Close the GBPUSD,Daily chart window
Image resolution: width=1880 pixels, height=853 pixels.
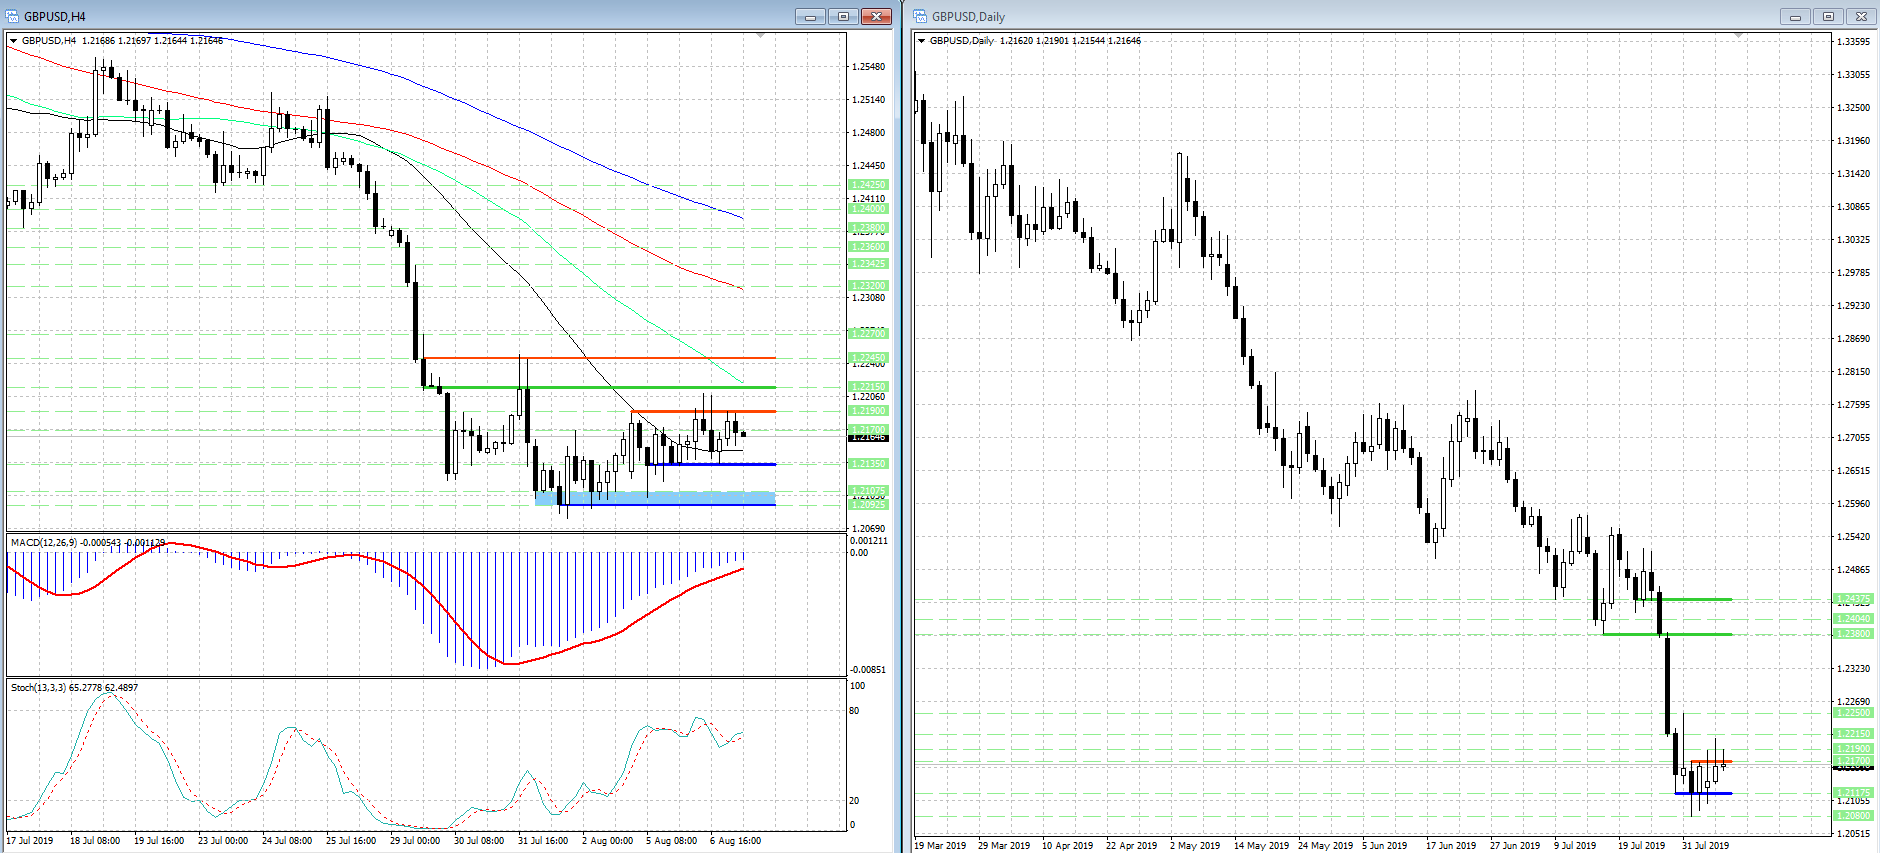click(1861, 16)
